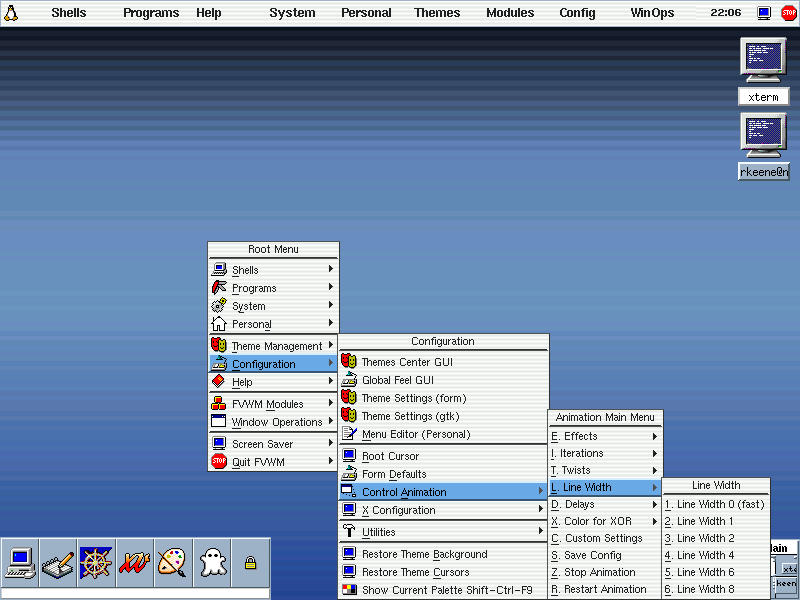Viewport: 800px width, 600px height.
Task: Expand the Screen Saver submenu arrow
Action: pyautogui.click(x=331, y=443)
